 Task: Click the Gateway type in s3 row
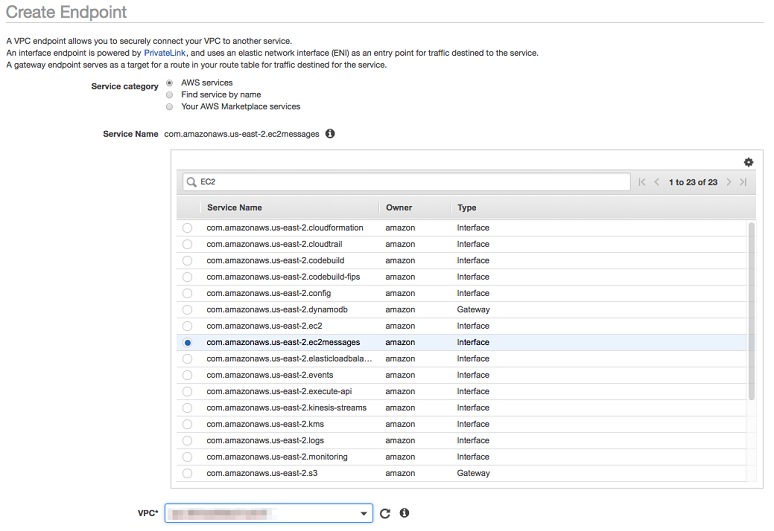pyautogui.click(x=473, y=473)
